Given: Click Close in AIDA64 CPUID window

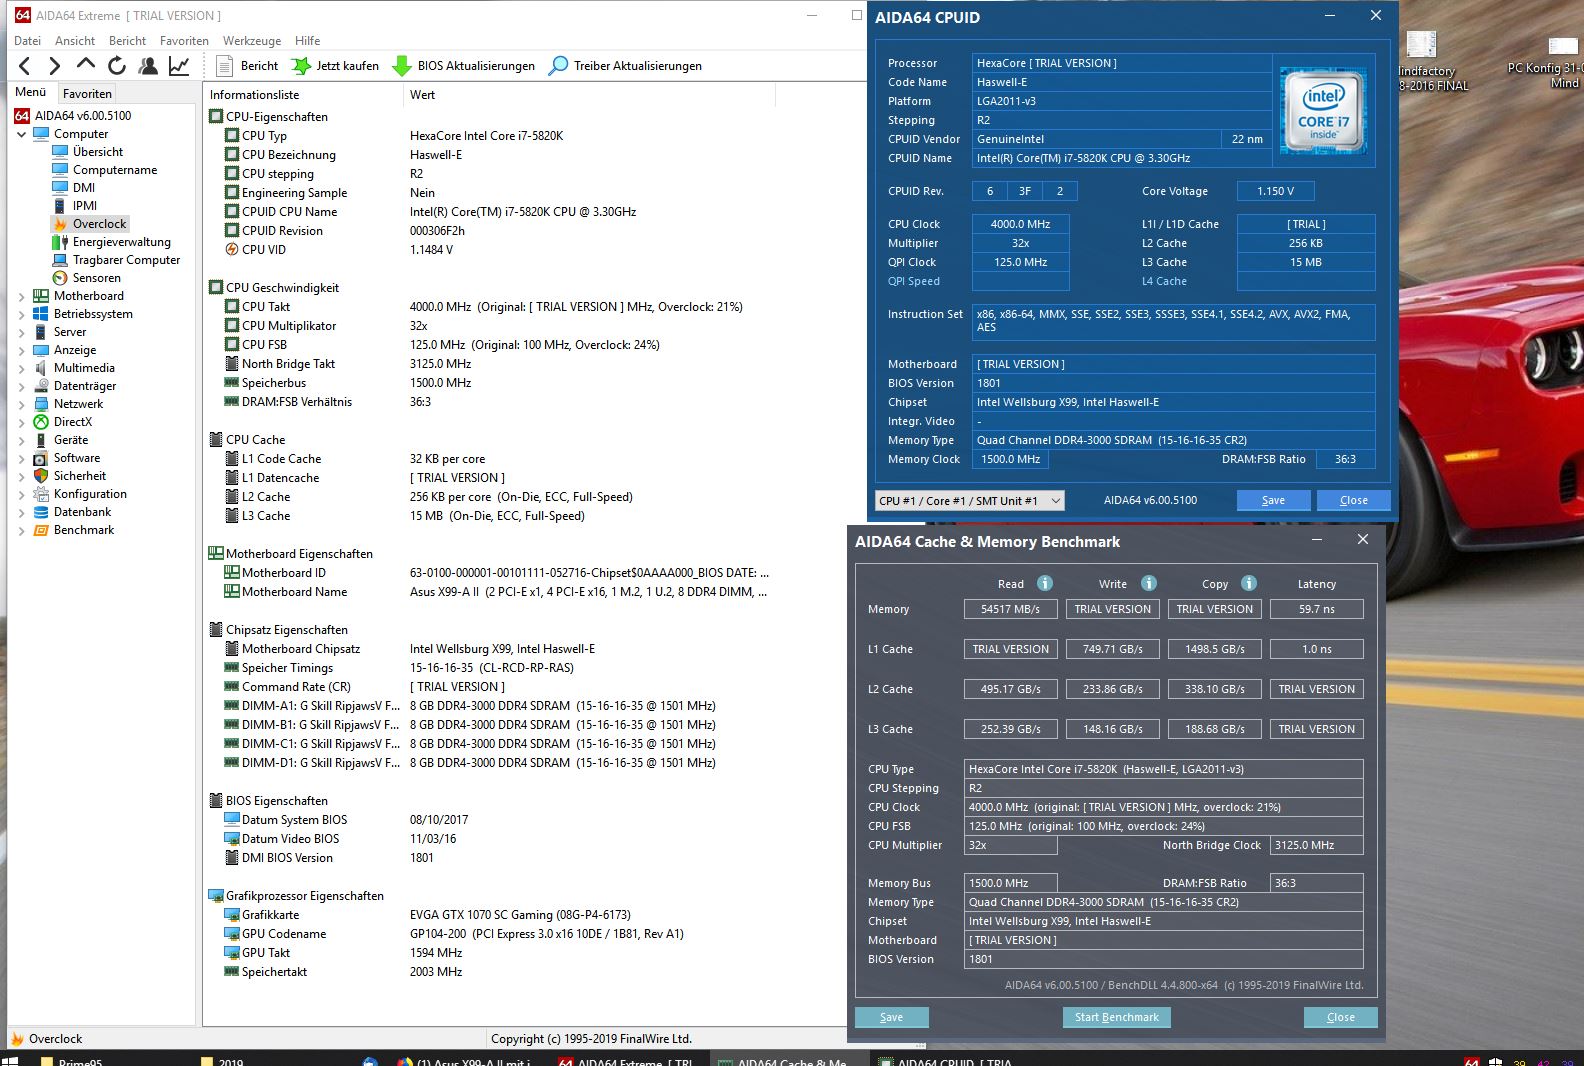Looking at the screenshot, I should pyautogui.click(x=1353, y=500).
